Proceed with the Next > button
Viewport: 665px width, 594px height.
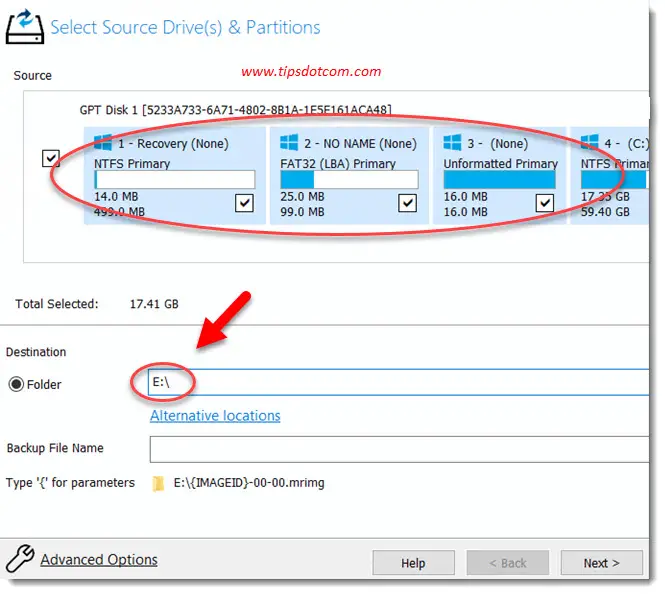click(601, 563)
